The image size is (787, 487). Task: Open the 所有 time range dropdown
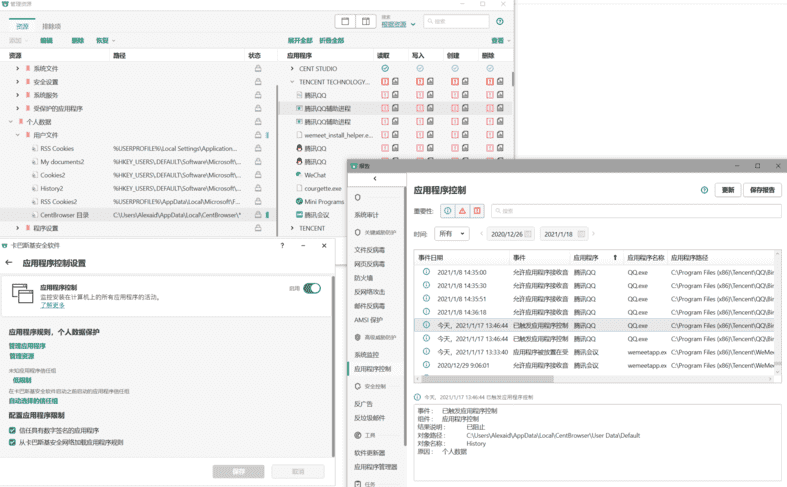pos(452,233)
